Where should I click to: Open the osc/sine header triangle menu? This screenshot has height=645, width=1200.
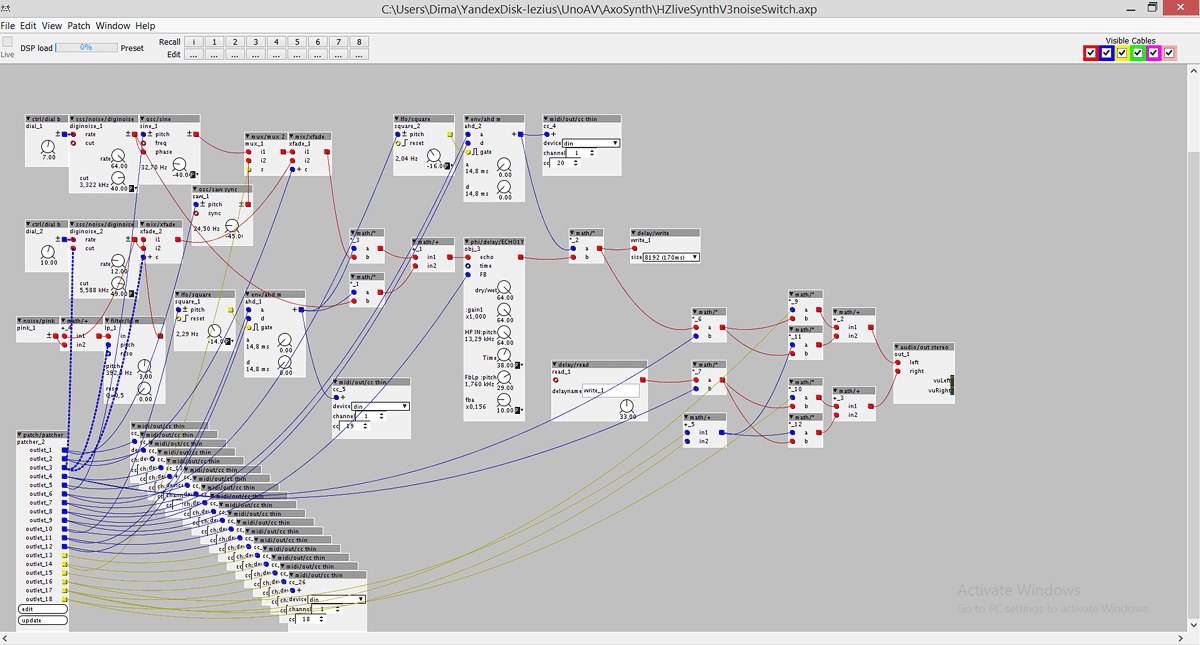click(x=142, y=118)
